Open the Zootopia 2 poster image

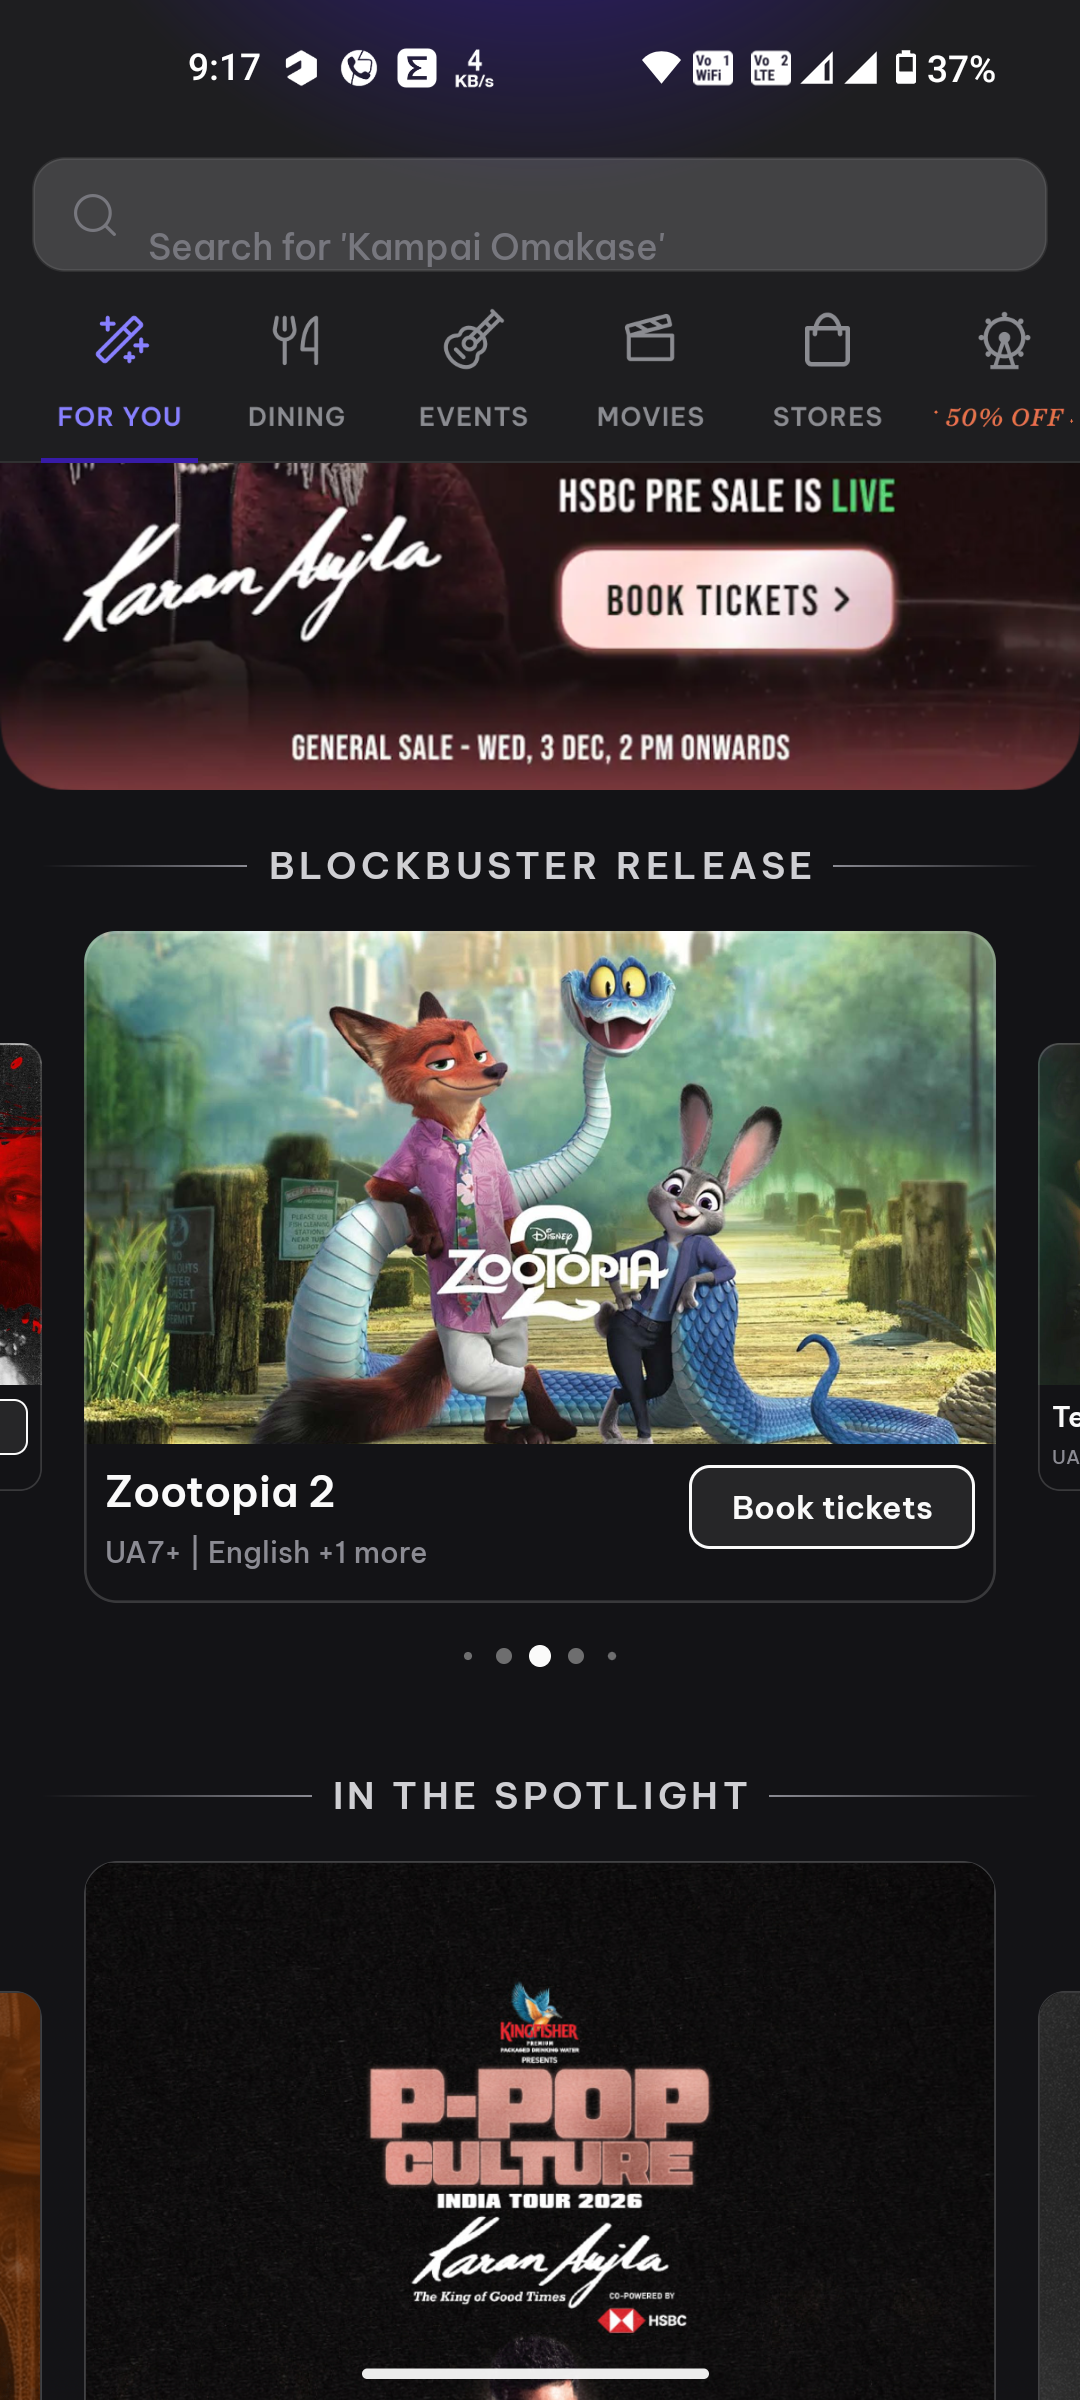(540, 1188)
